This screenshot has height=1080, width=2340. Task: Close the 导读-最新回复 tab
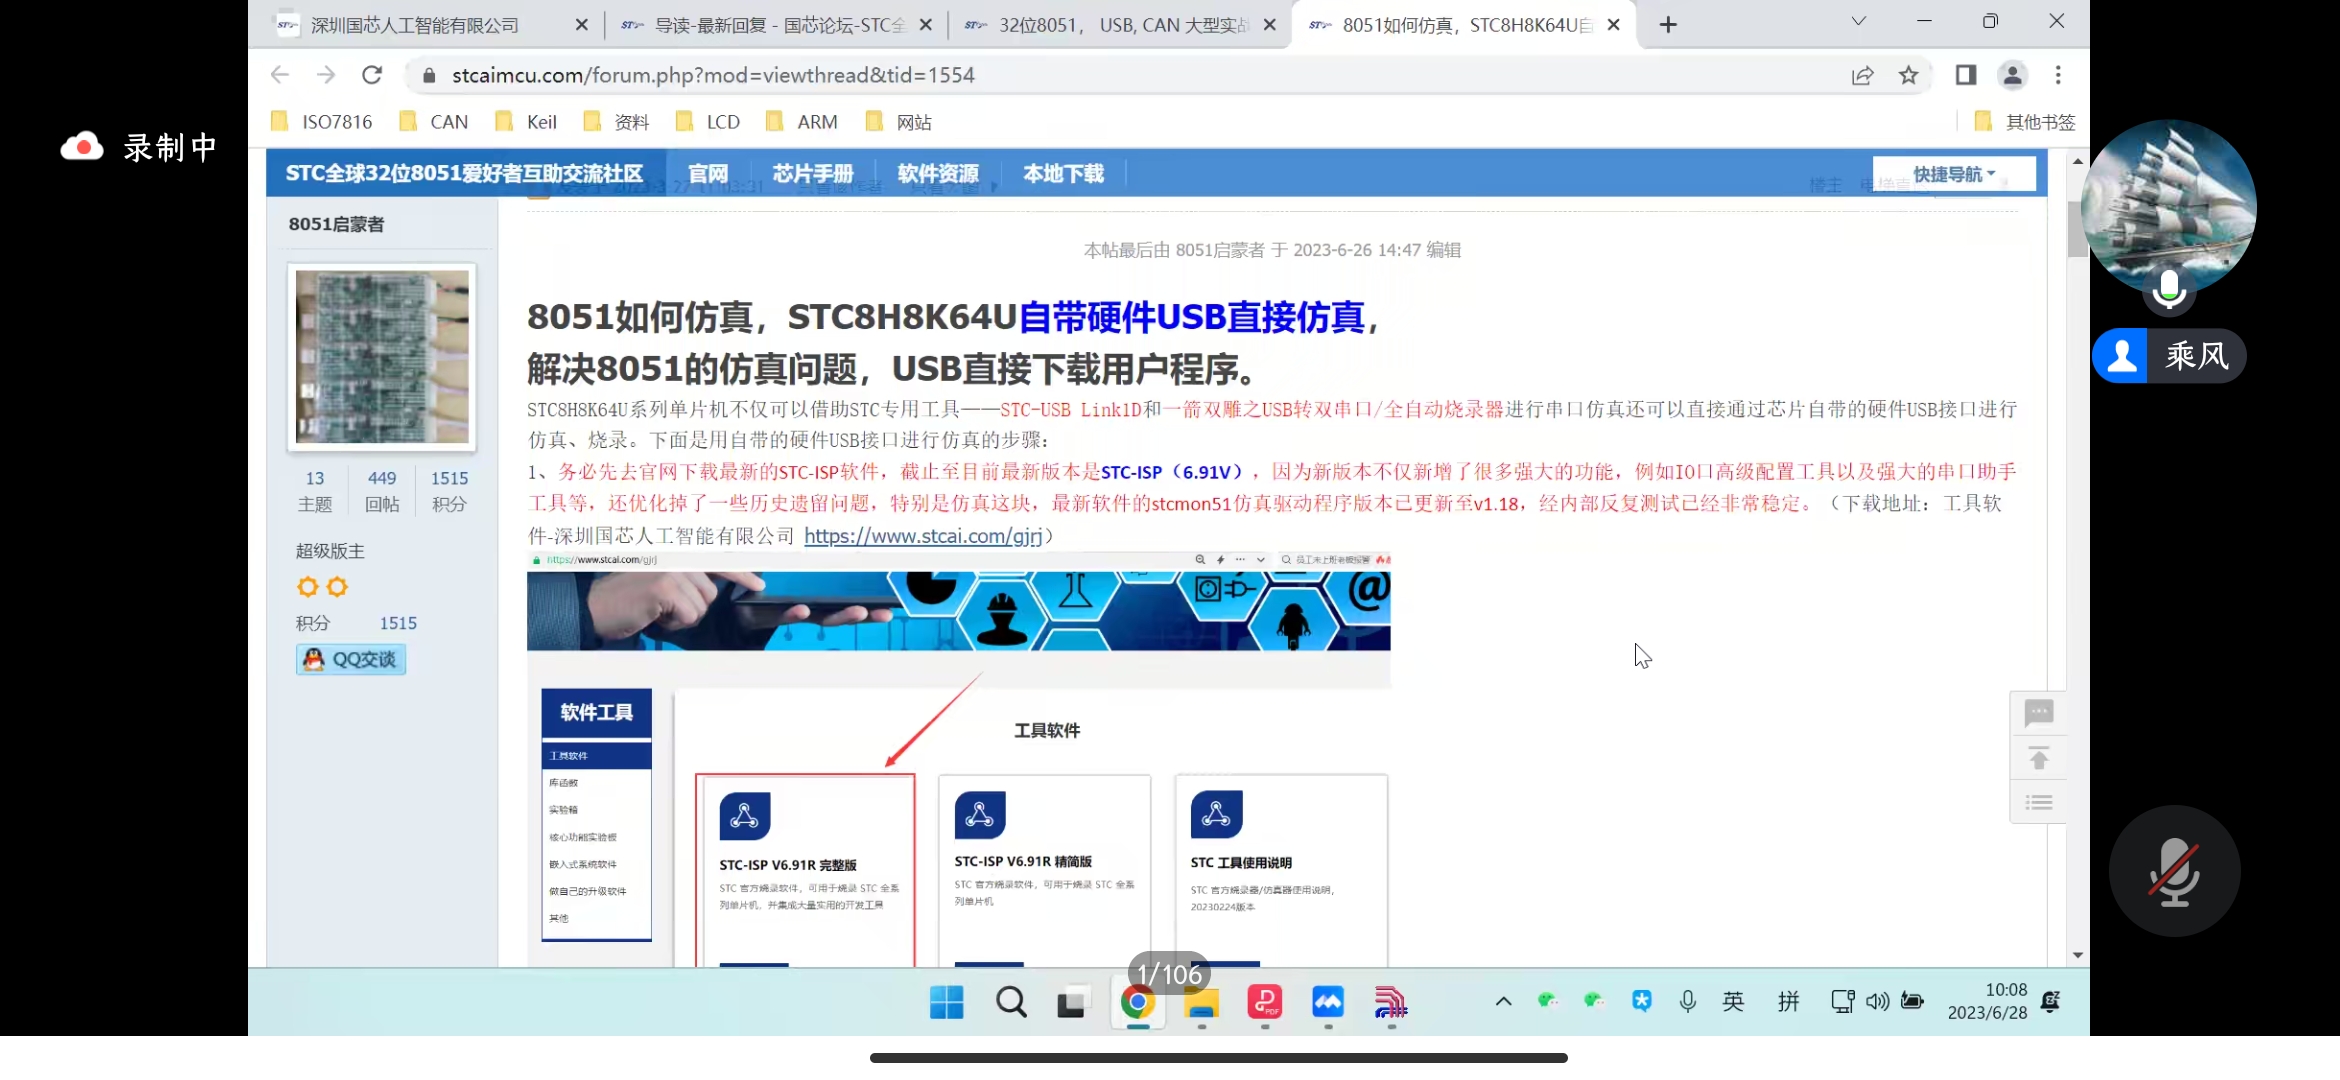click(x=926, y=25)
